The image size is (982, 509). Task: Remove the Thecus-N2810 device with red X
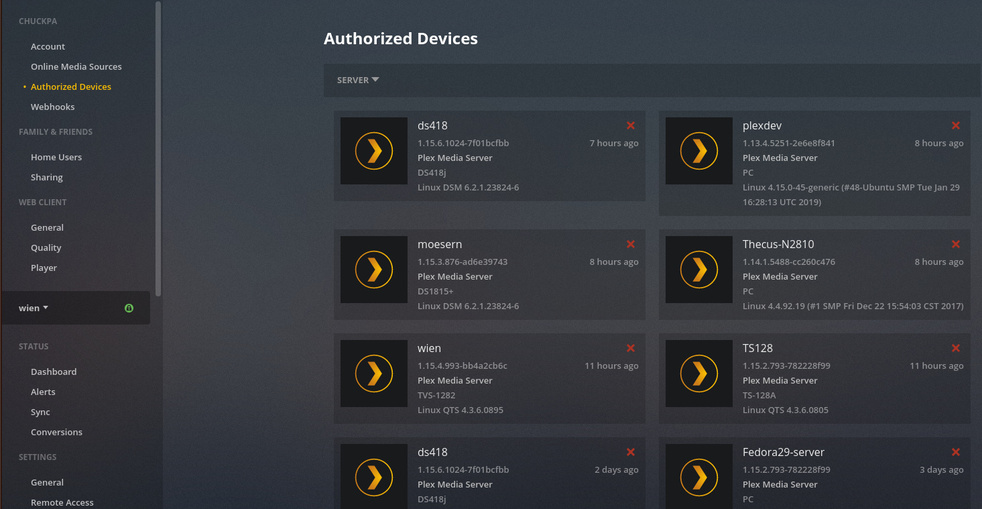click(x=956, y=244)
